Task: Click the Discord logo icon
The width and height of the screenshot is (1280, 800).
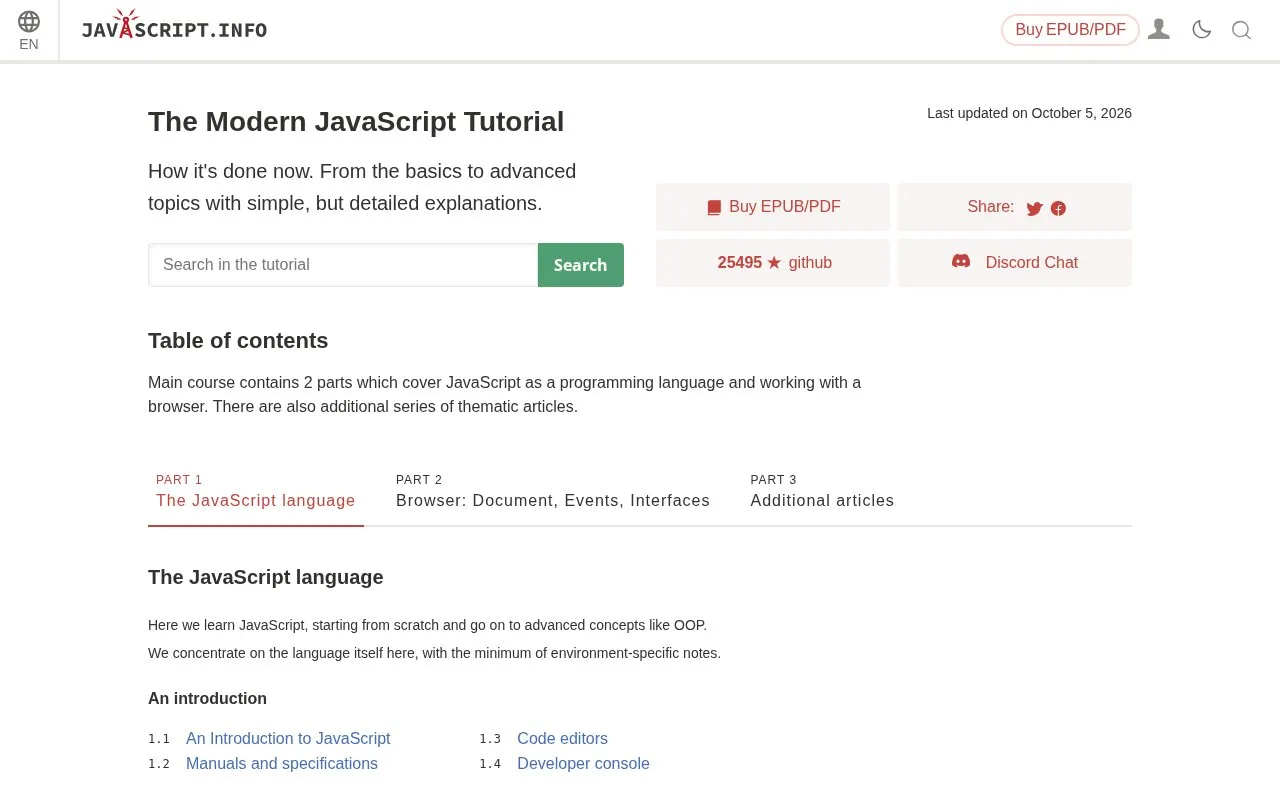Action: pos(961,261)
